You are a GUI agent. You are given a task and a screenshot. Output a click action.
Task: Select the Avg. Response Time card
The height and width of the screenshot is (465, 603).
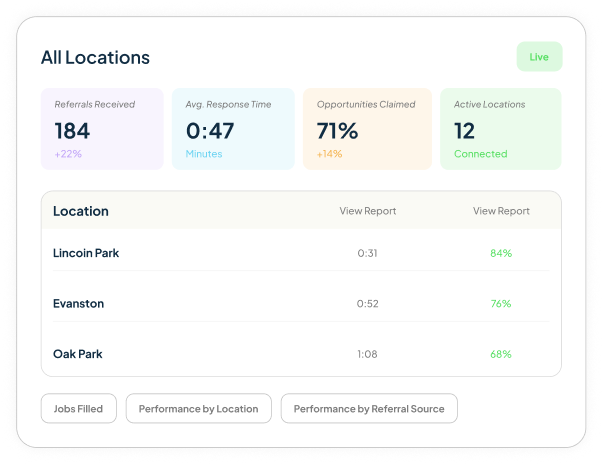click(x=233, y=129)
